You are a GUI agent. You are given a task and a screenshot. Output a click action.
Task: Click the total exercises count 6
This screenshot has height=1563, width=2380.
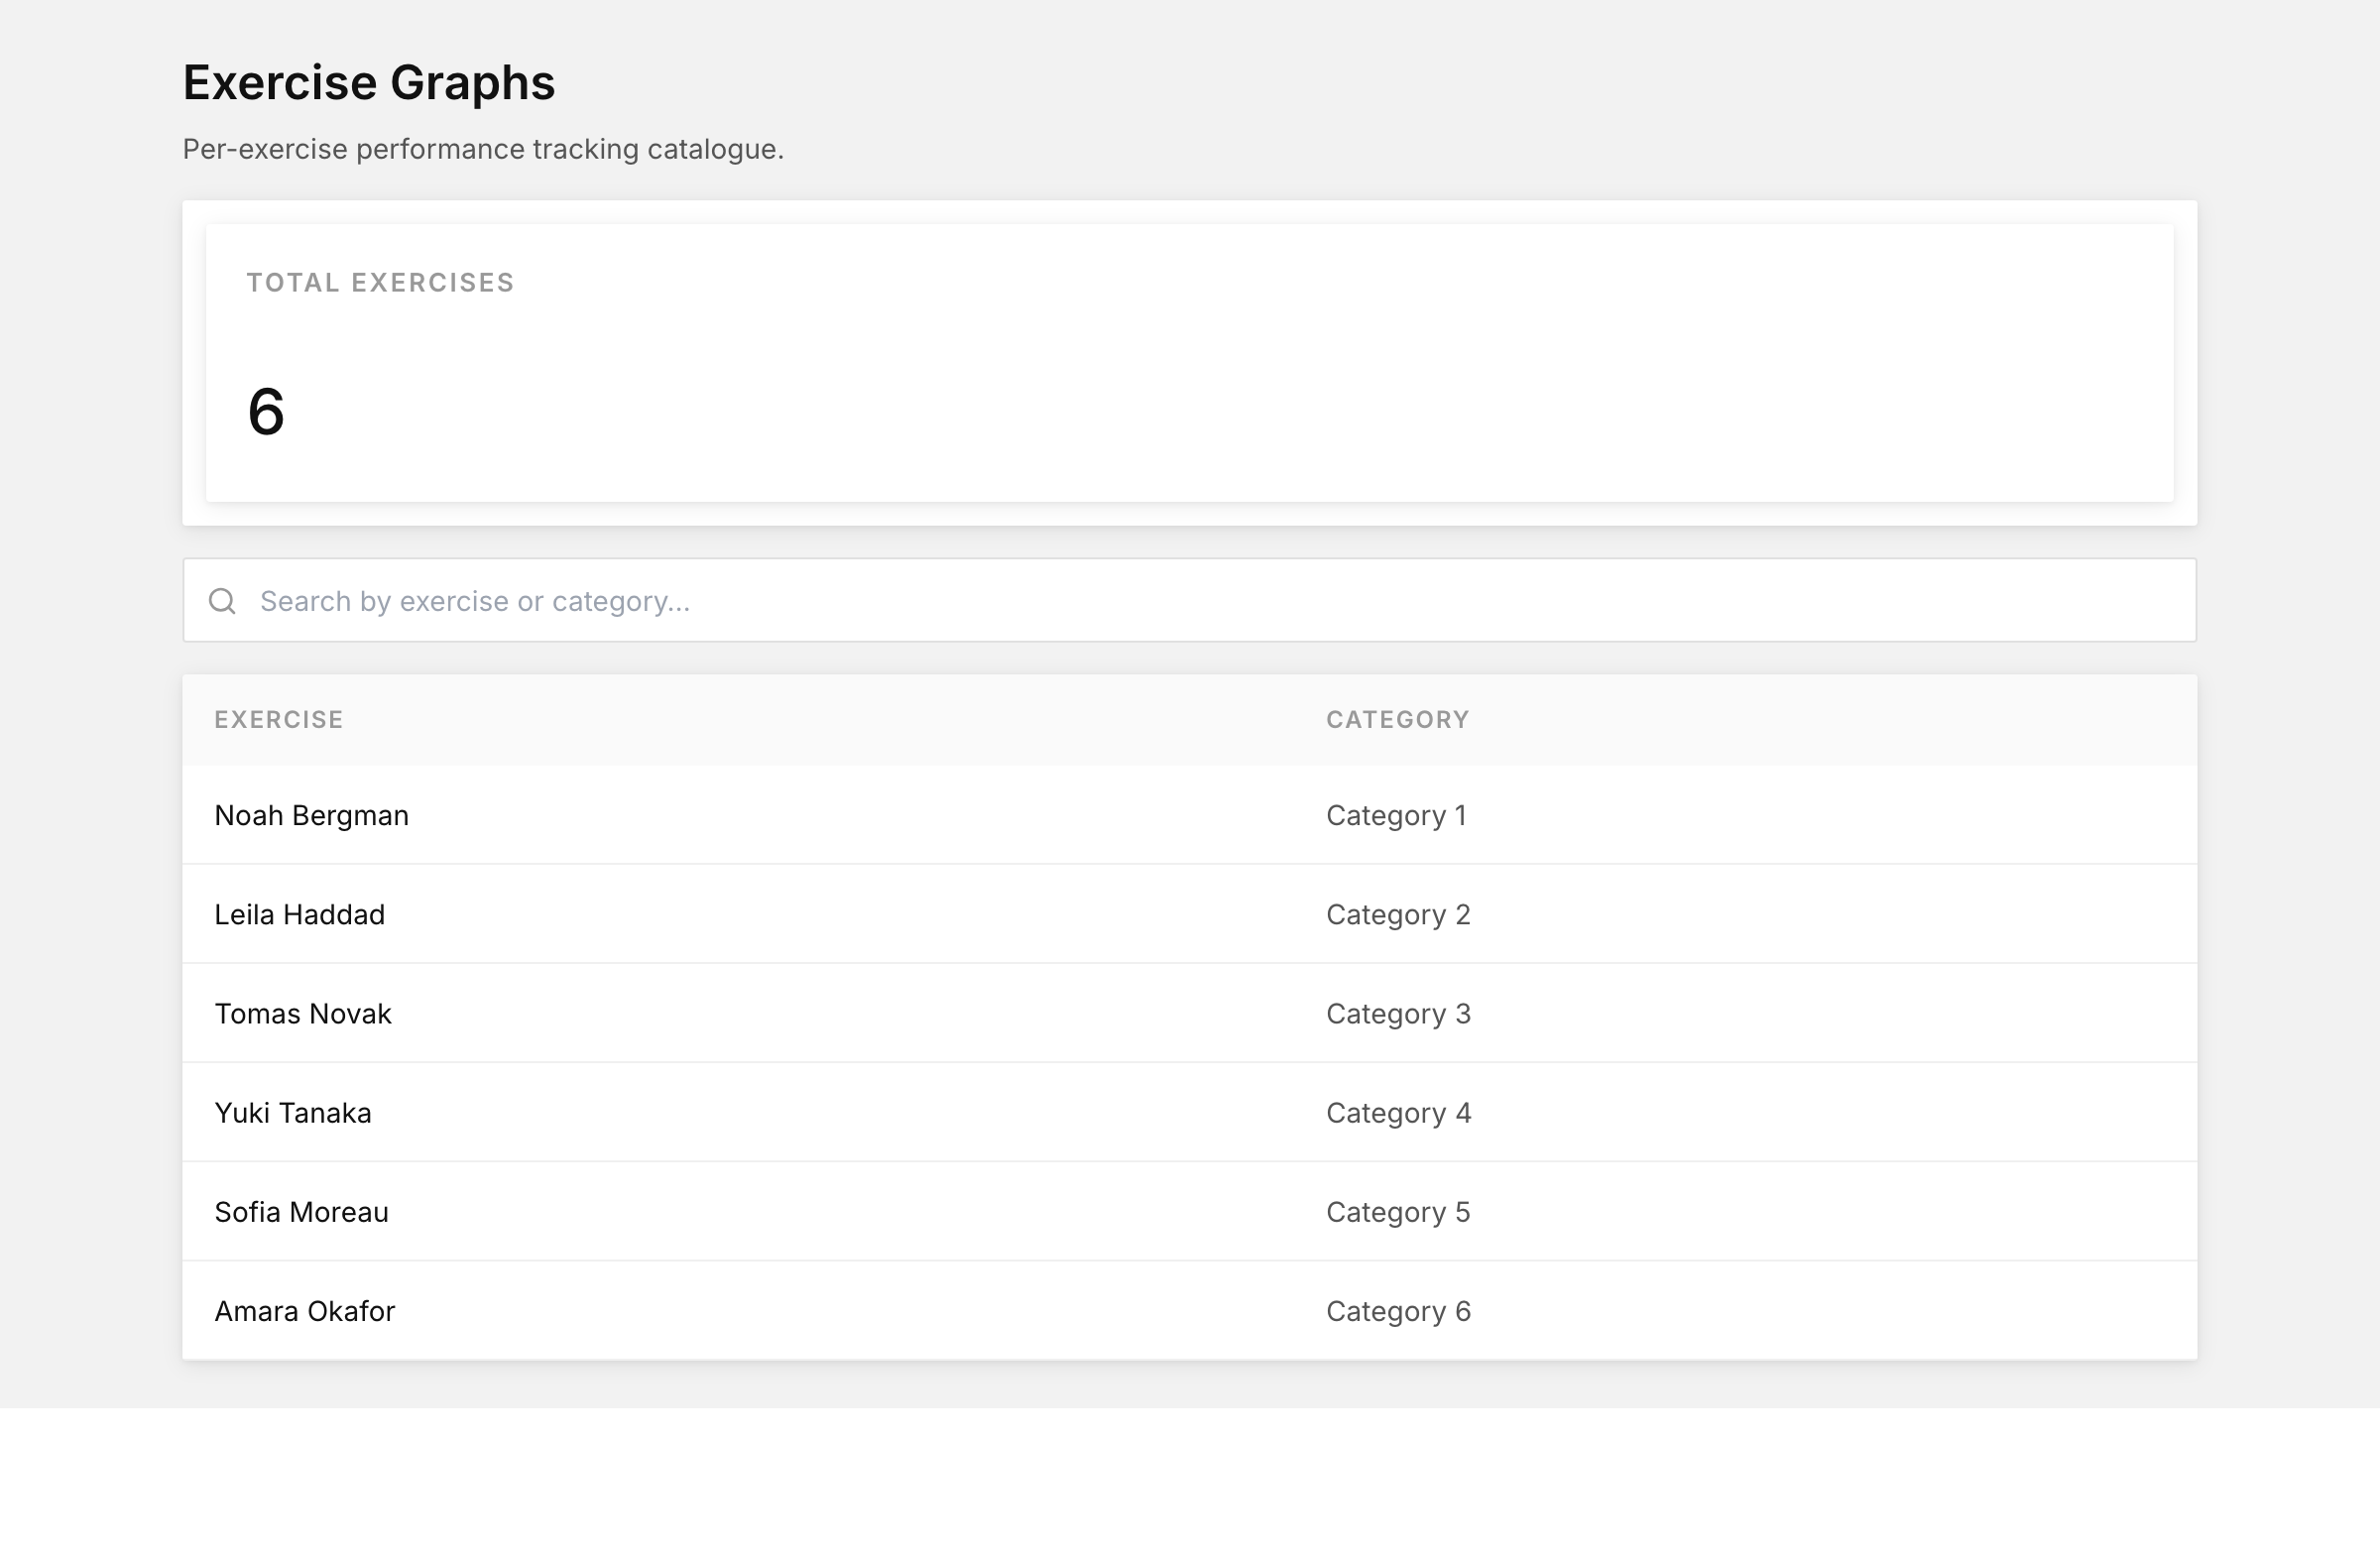266,411
